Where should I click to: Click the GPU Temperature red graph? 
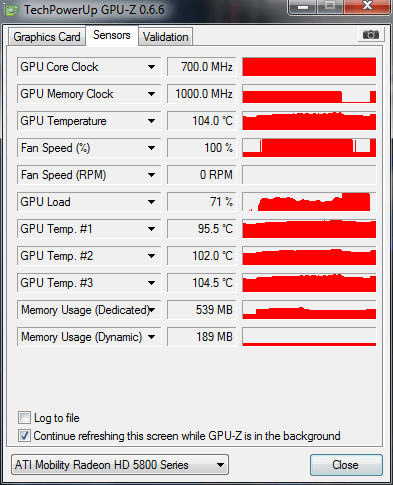[x=309, y=121]
